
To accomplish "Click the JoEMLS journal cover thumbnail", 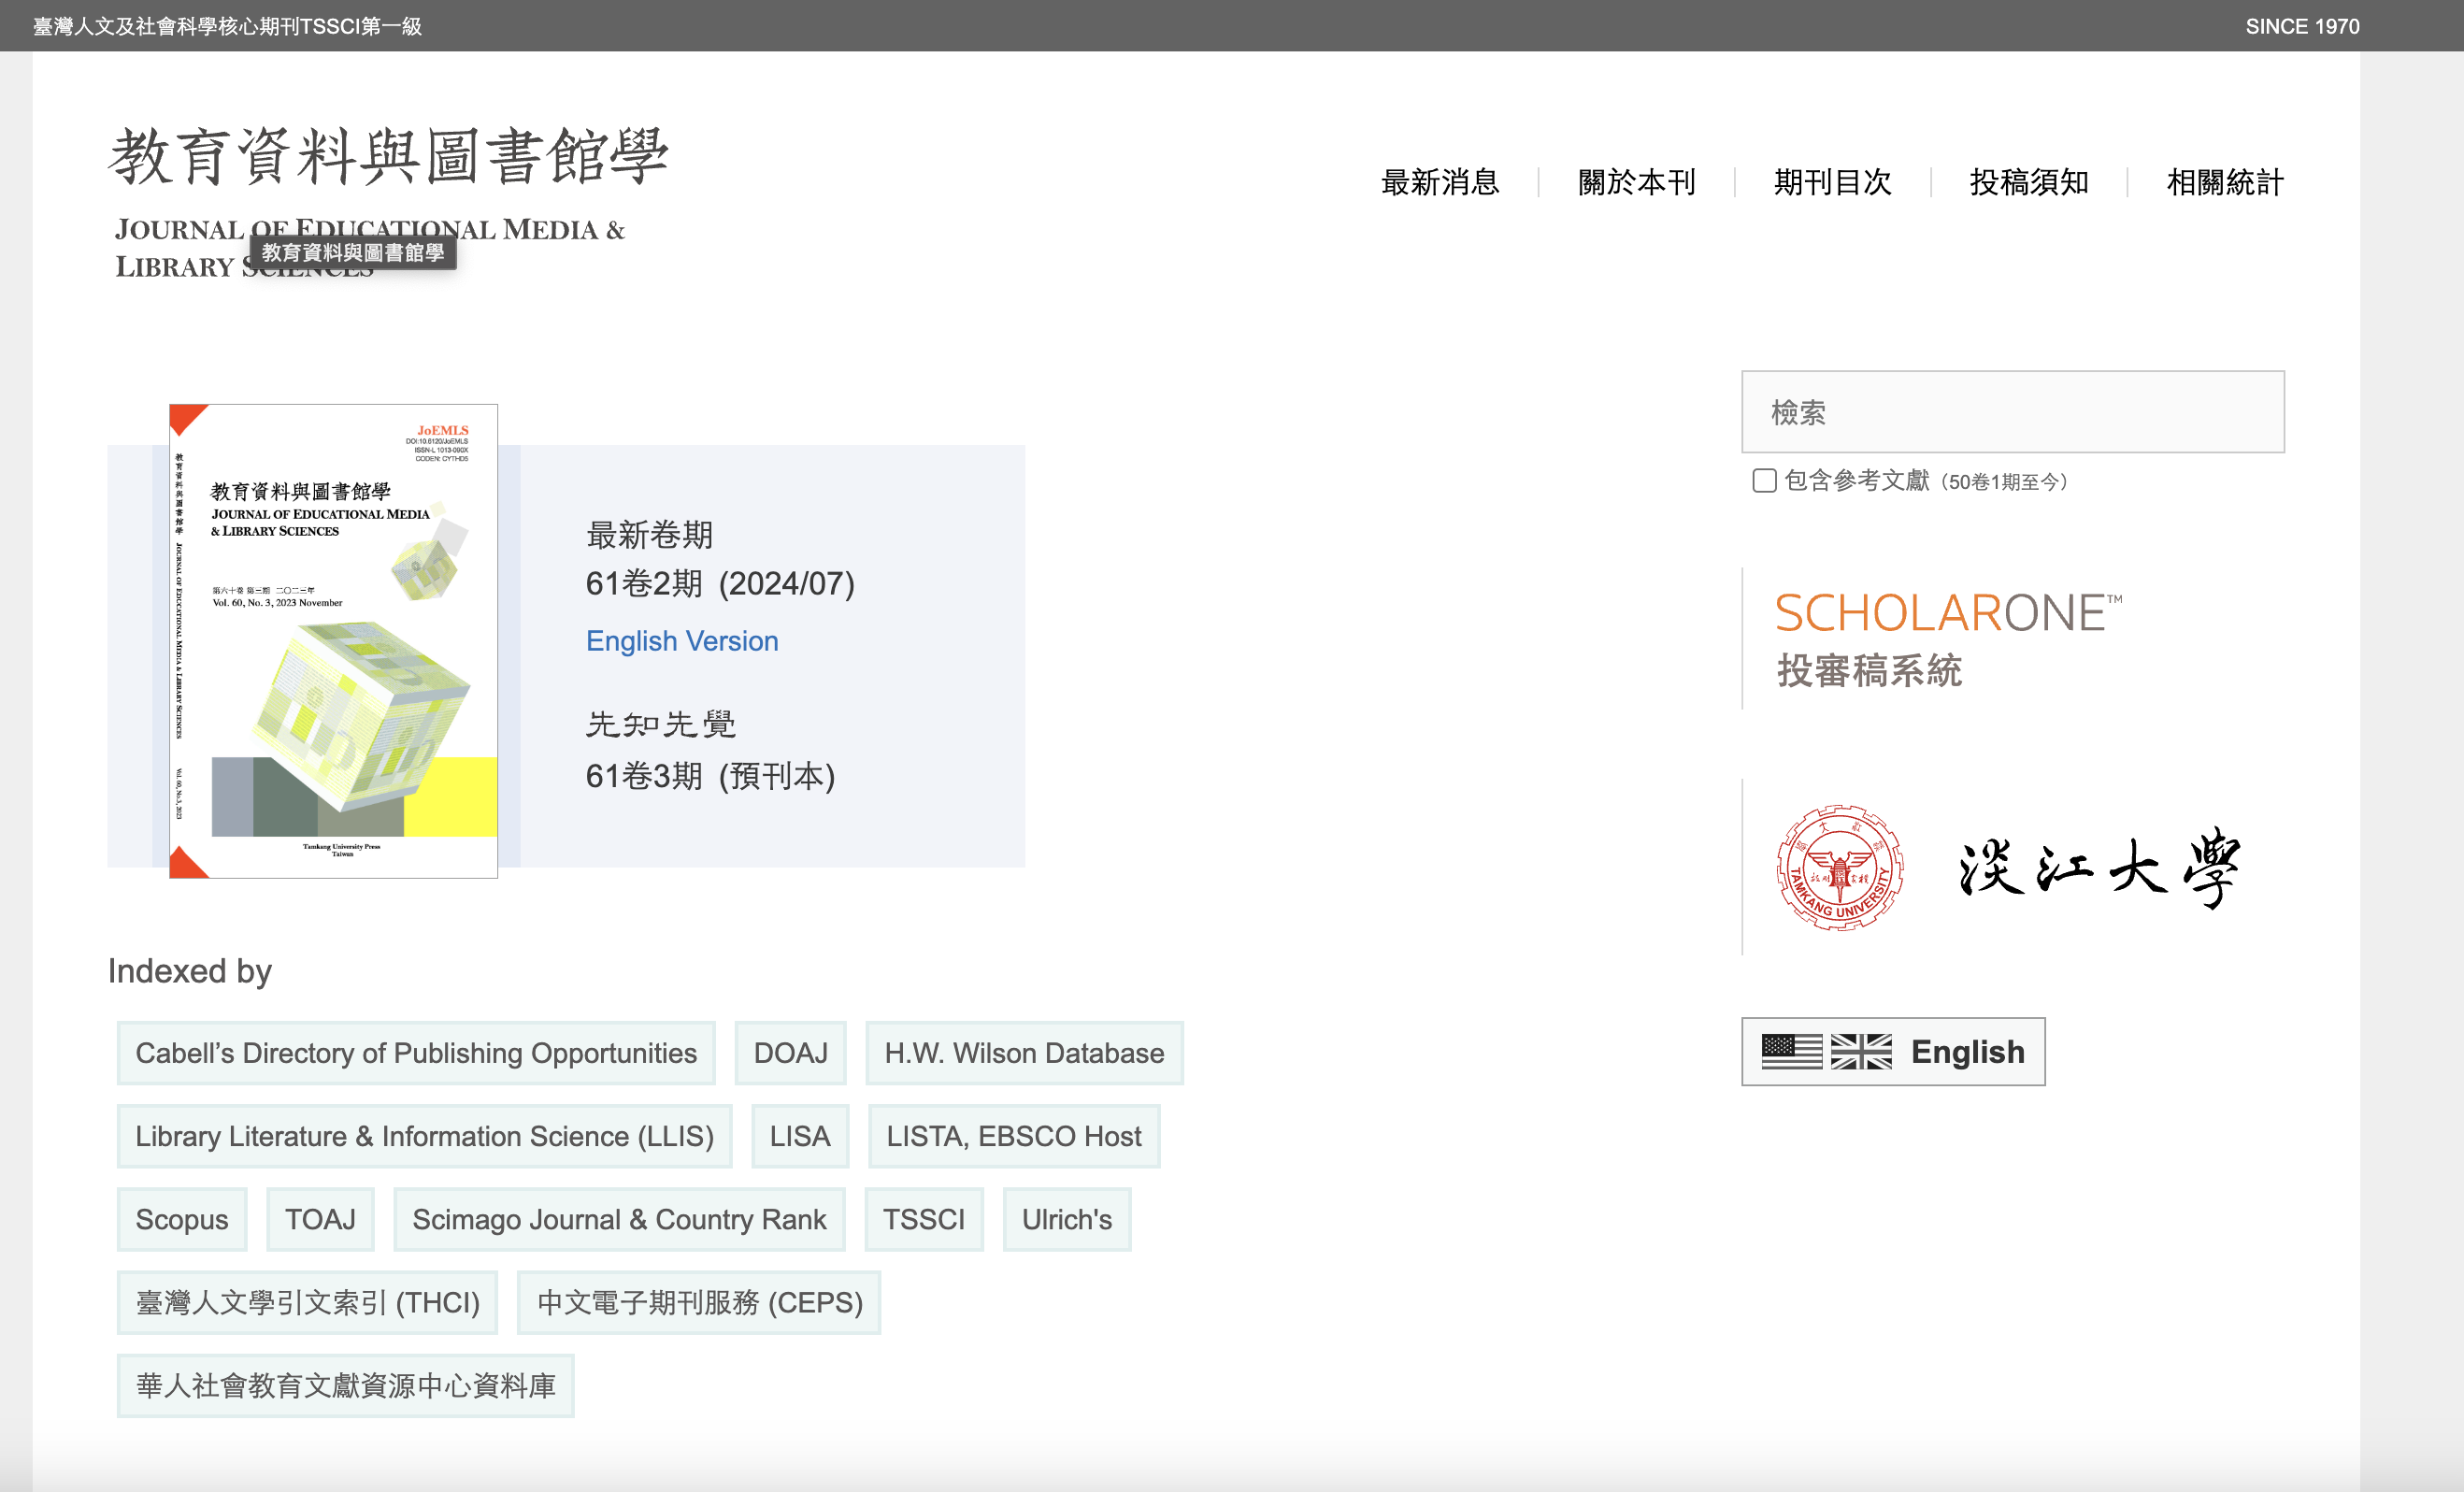I will (x=333, y=641).
